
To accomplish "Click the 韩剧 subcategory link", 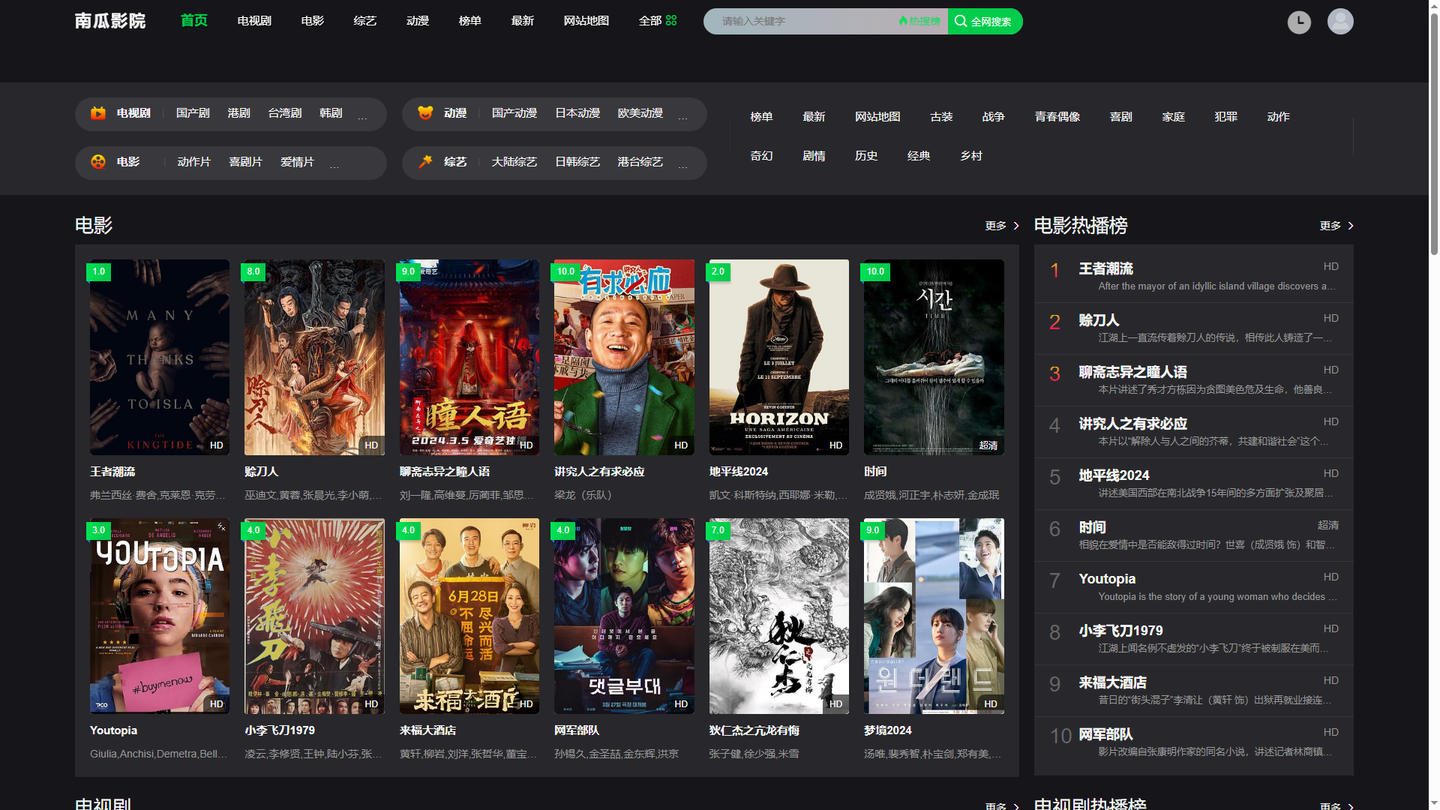I will (331, 113).
